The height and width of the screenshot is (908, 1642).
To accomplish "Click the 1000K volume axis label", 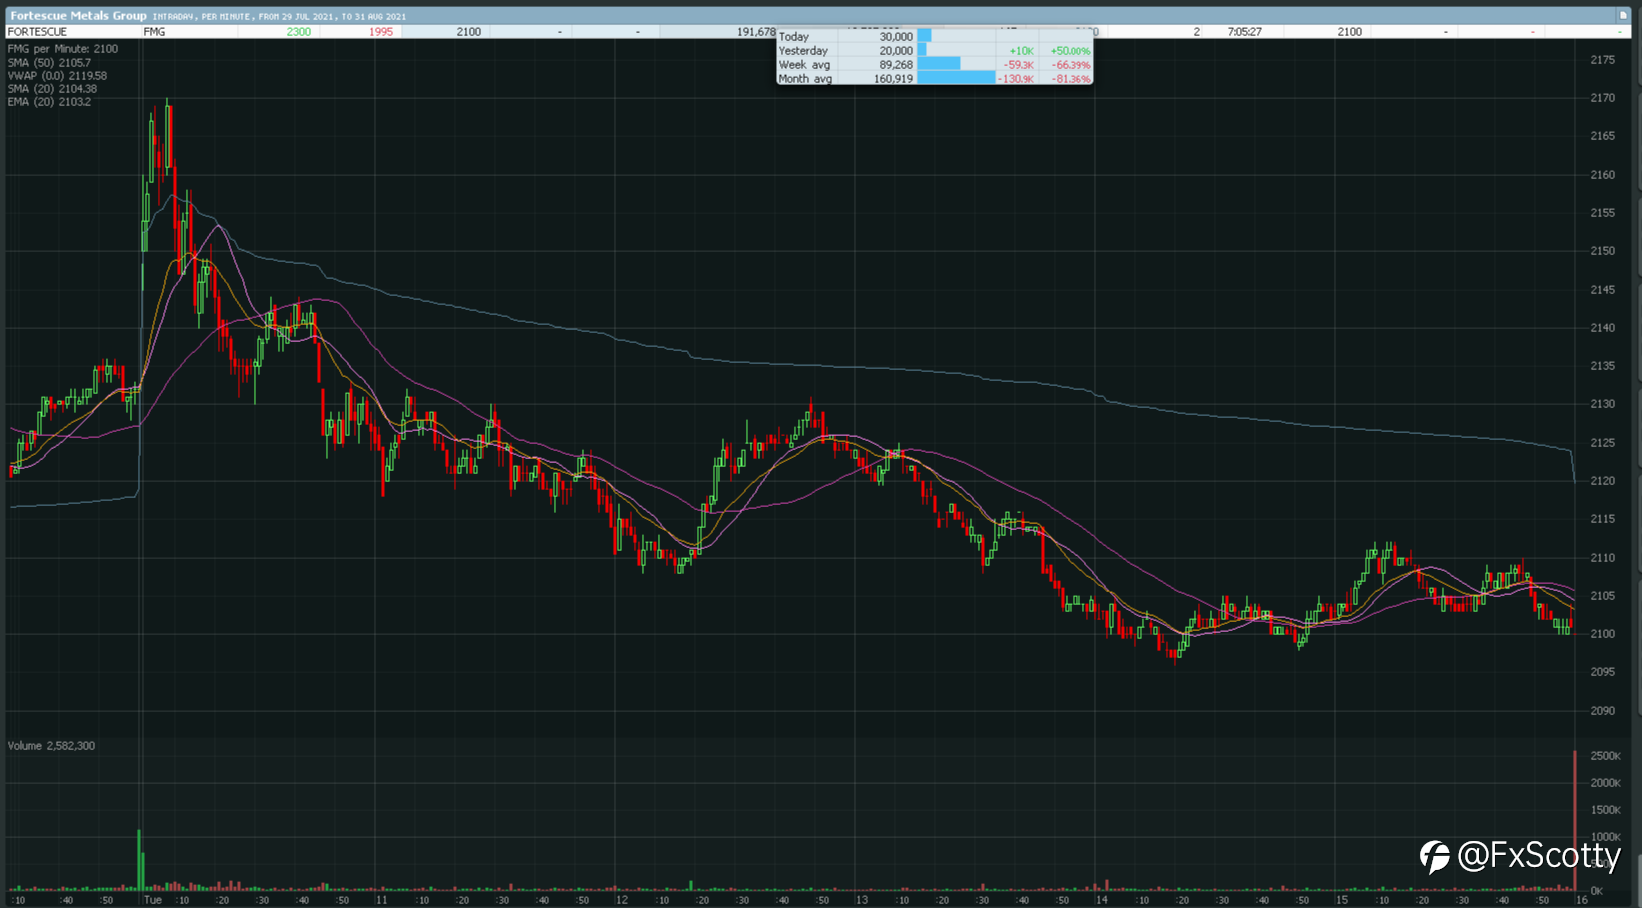I will 1605,837.
